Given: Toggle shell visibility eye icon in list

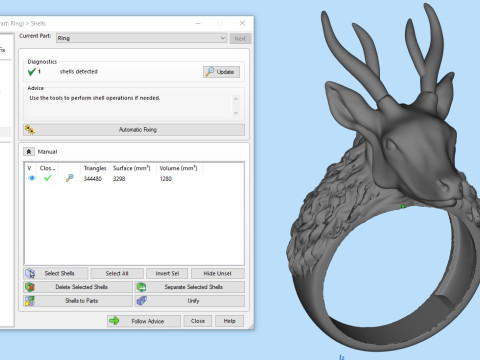Looking at the screenshot, I should 32,178.
